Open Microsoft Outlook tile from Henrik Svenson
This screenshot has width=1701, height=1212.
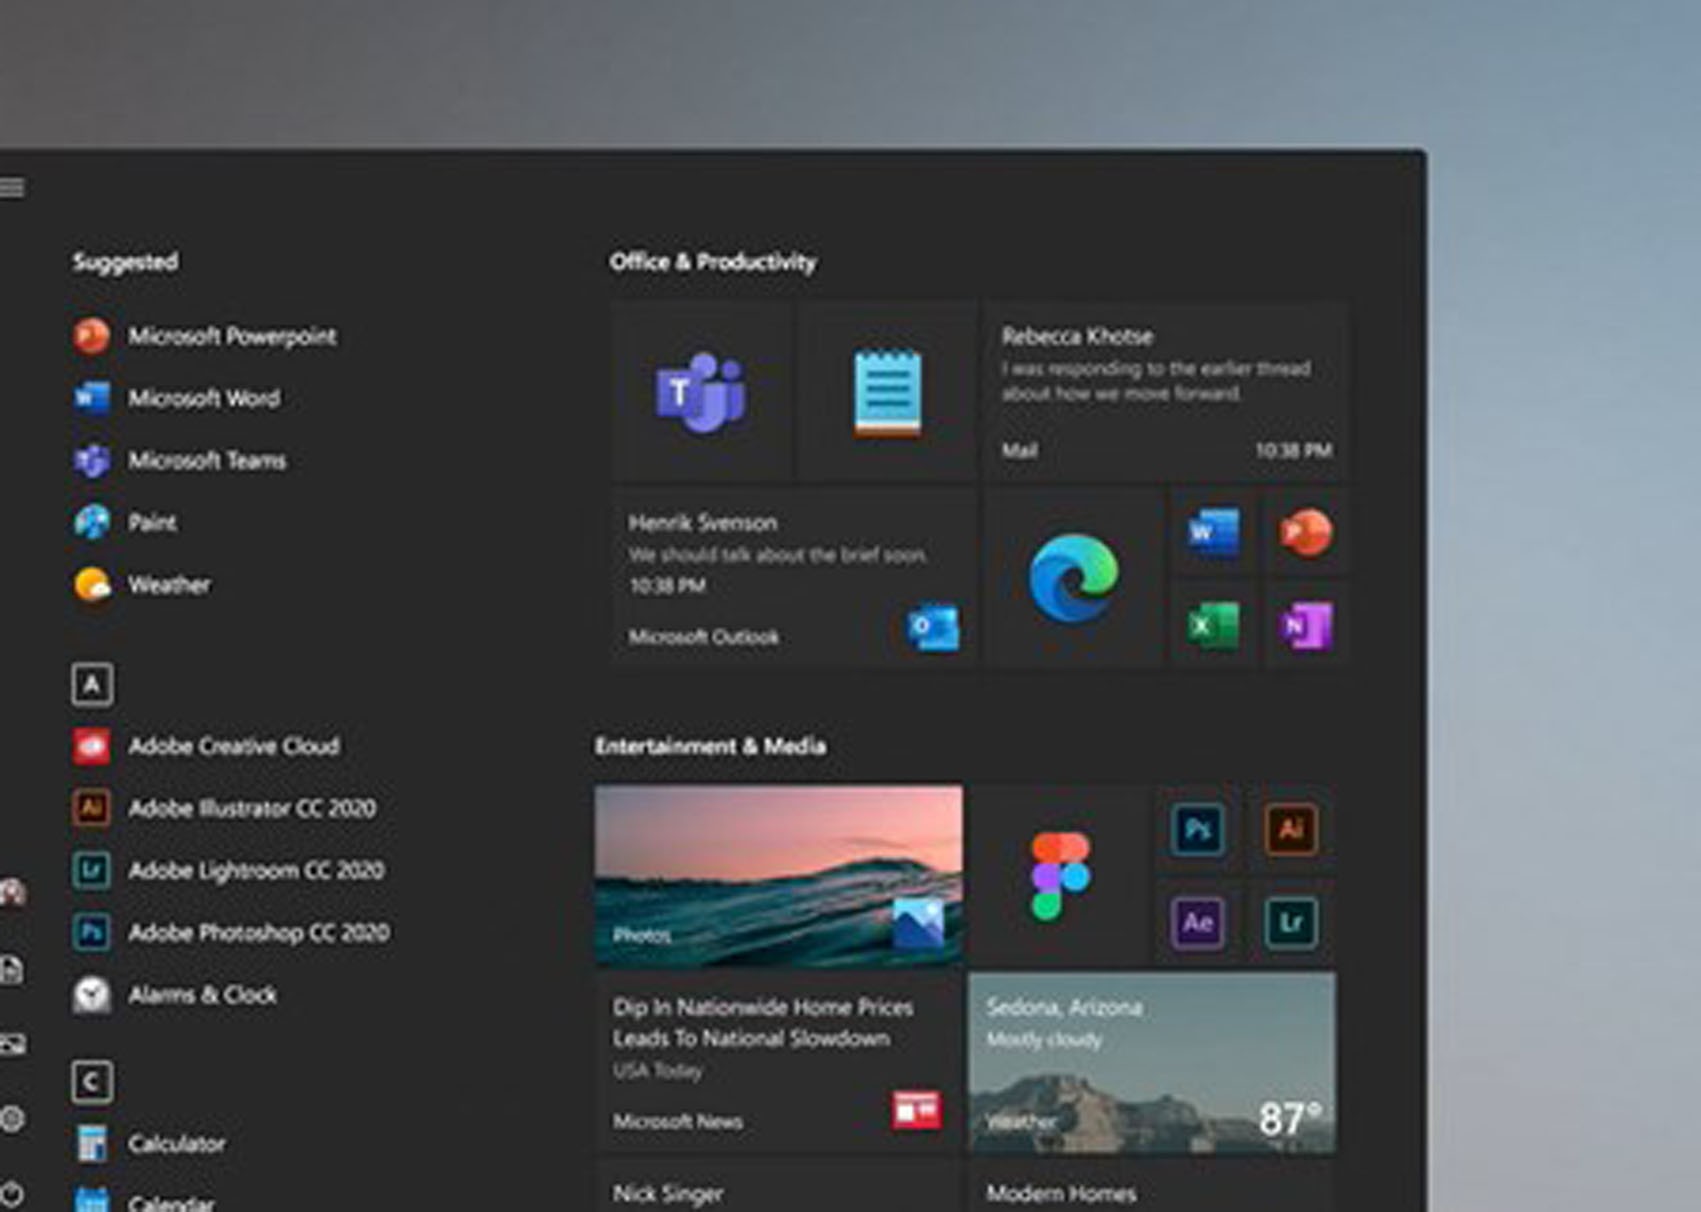click(794, 577)
